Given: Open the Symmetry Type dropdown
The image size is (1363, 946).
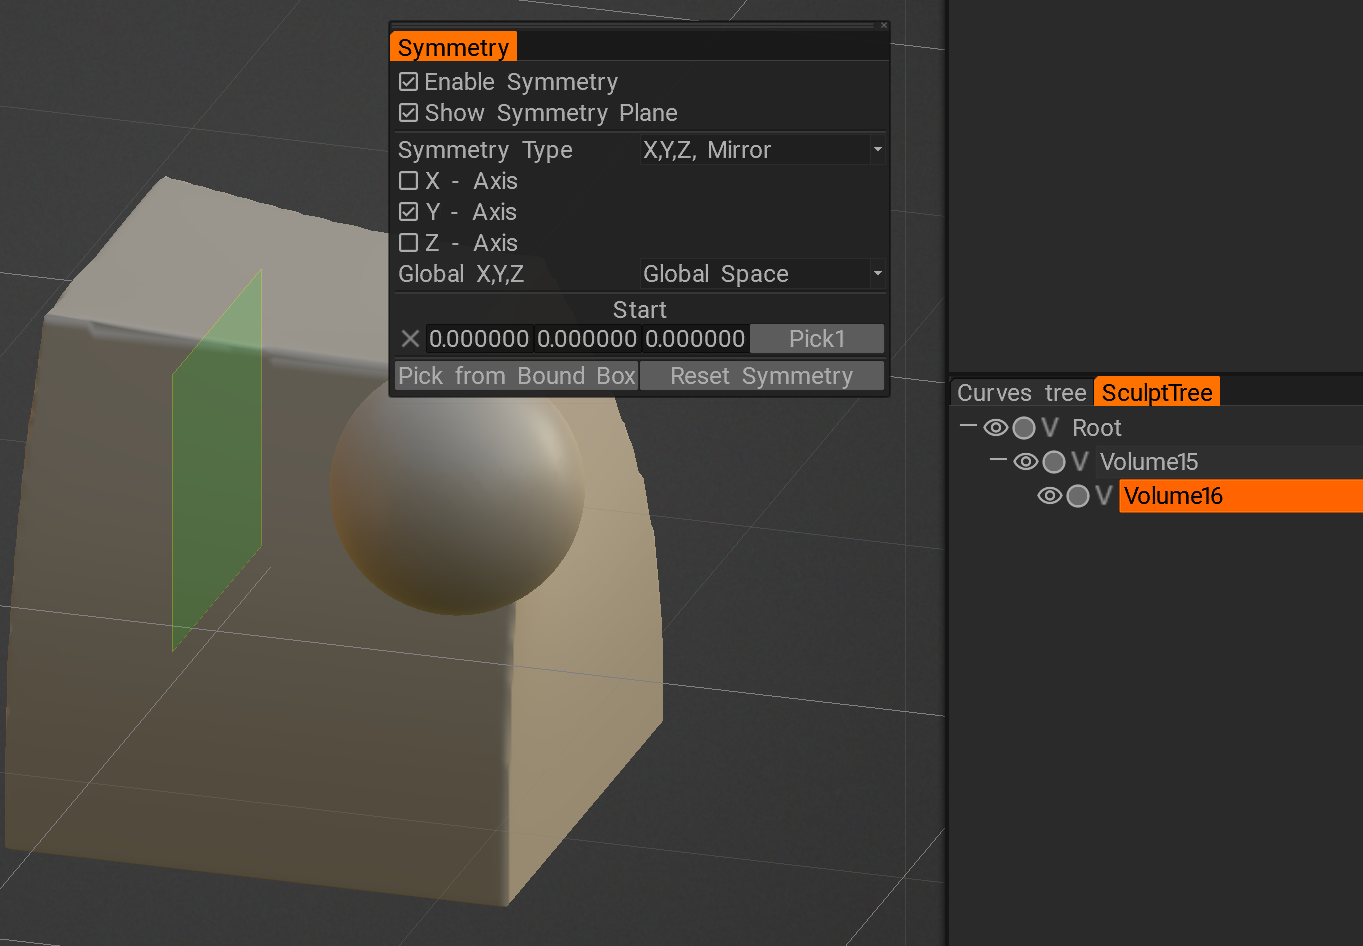Looking at the screenshot, I should coord(762,150).
